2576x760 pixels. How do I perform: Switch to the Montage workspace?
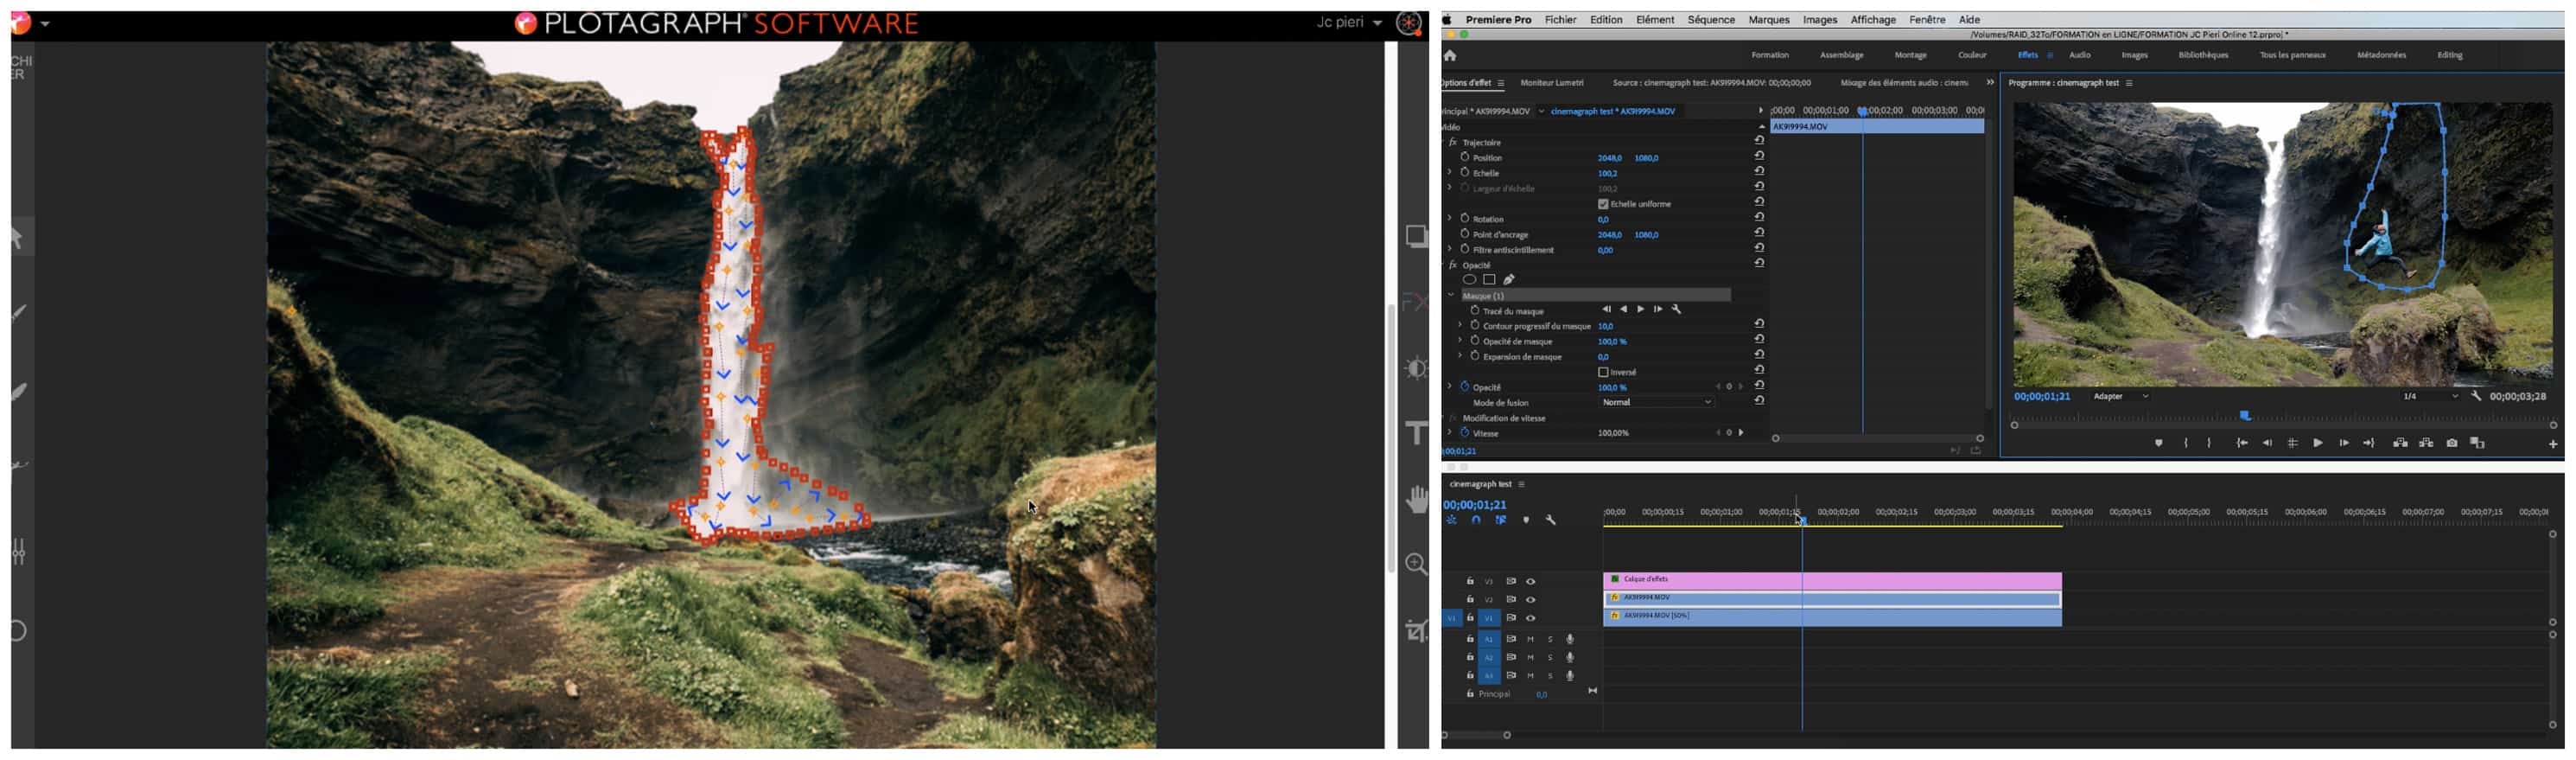coord(1910,55)
